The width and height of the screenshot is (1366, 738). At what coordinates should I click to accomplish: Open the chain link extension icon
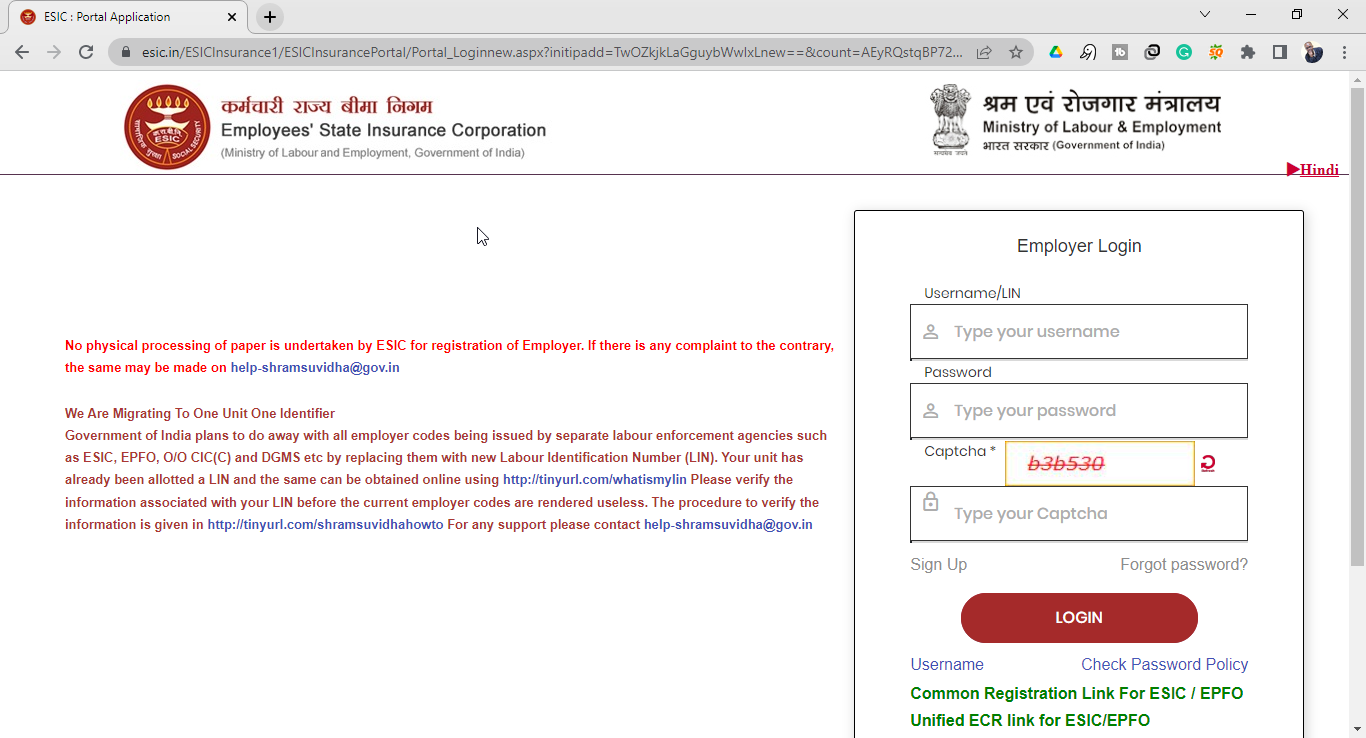(x=1152, y=52)
